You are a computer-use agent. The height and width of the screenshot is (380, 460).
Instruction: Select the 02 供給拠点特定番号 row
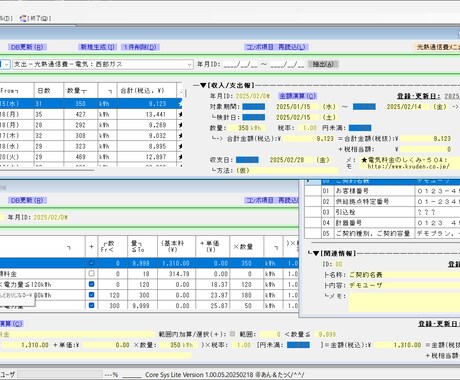pyautogui.click(x=382, y=202)
